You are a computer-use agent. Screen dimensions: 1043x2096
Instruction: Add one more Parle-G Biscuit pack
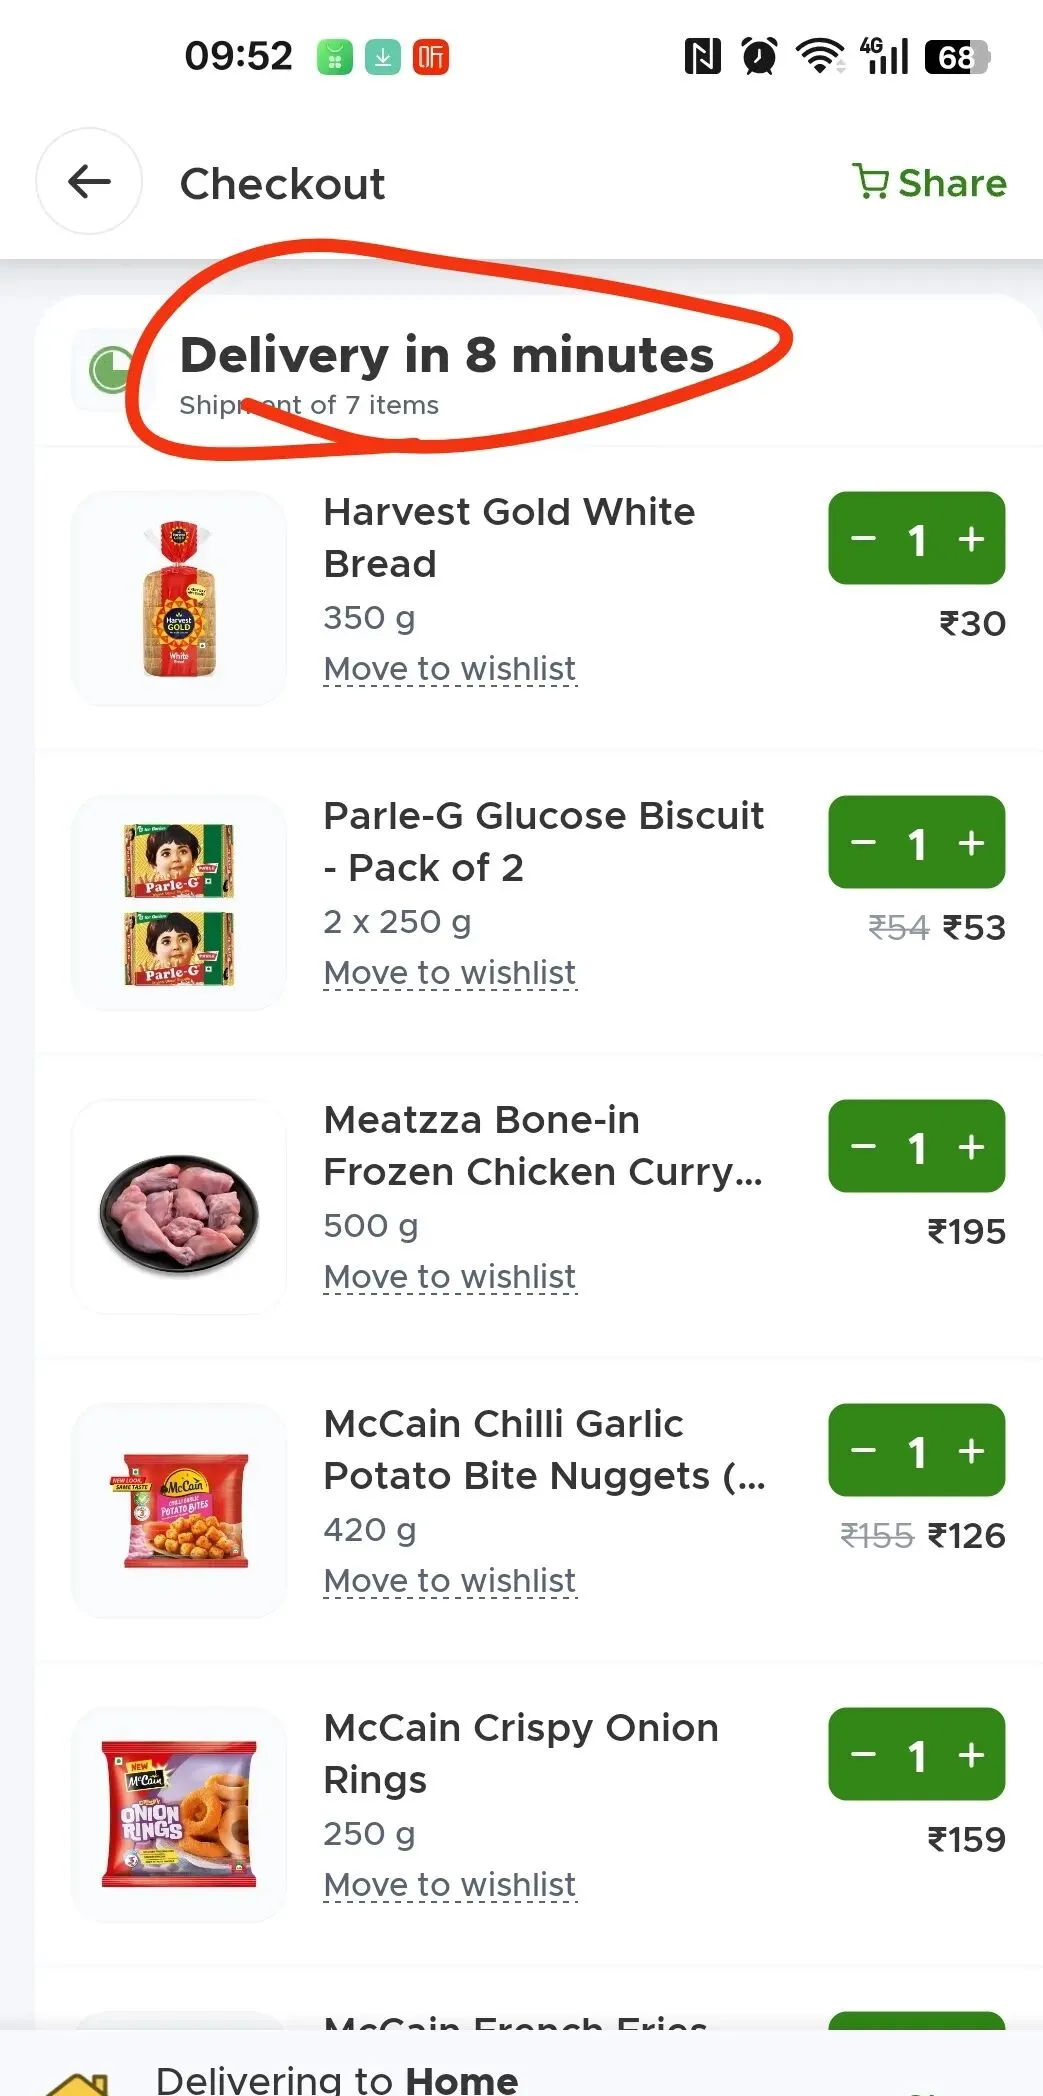[971, 843]
